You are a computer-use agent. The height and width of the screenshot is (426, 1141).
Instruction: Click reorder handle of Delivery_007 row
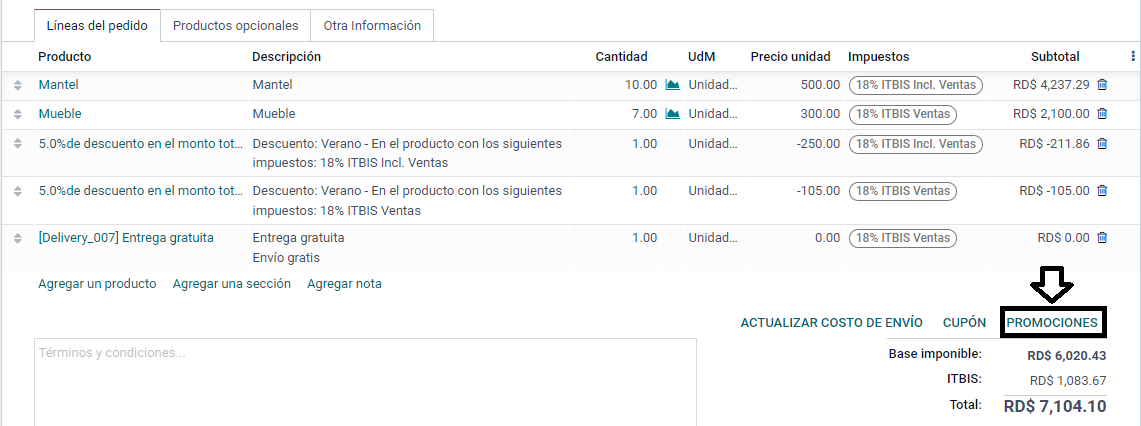tap(17, 238)
